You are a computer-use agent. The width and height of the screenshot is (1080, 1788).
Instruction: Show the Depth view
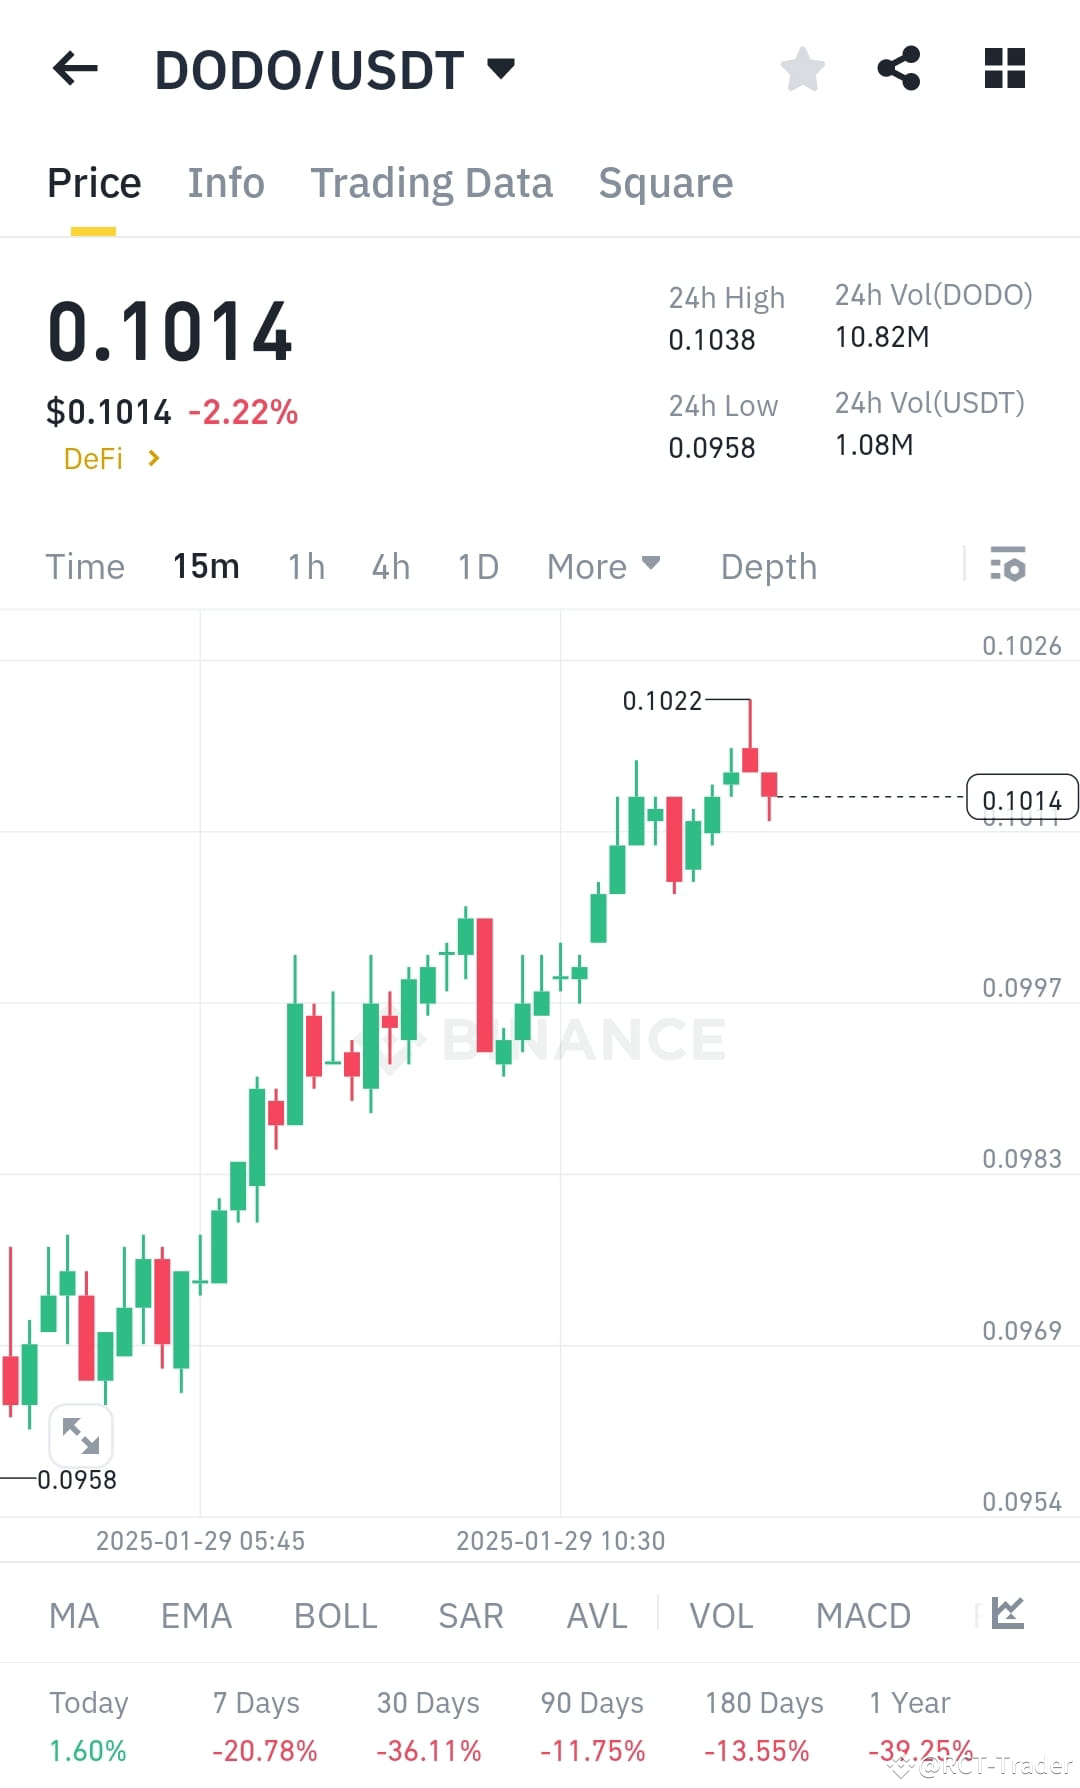click(767, 566)
